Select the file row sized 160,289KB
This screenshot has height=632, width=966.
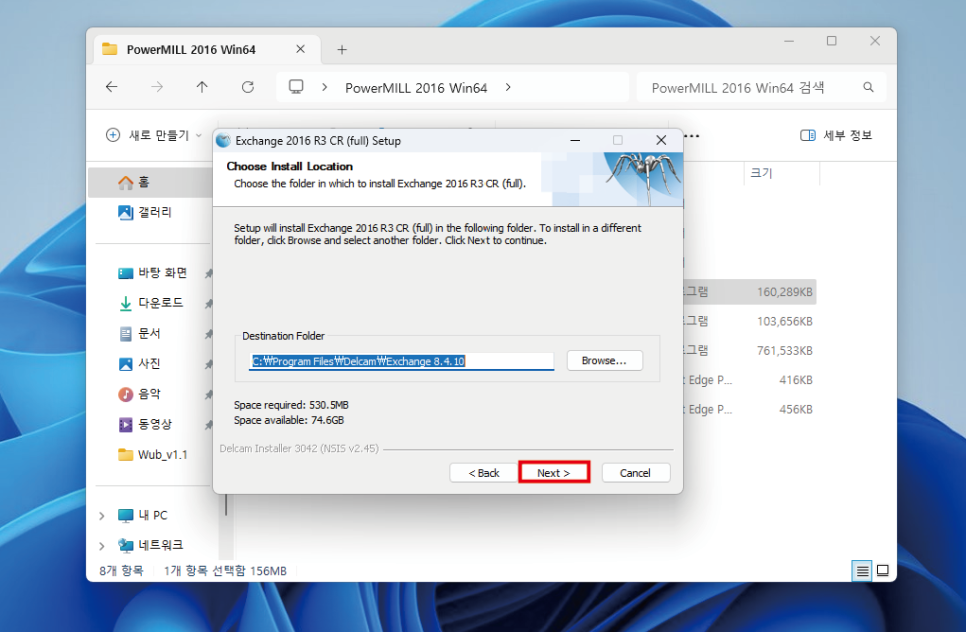750,292
